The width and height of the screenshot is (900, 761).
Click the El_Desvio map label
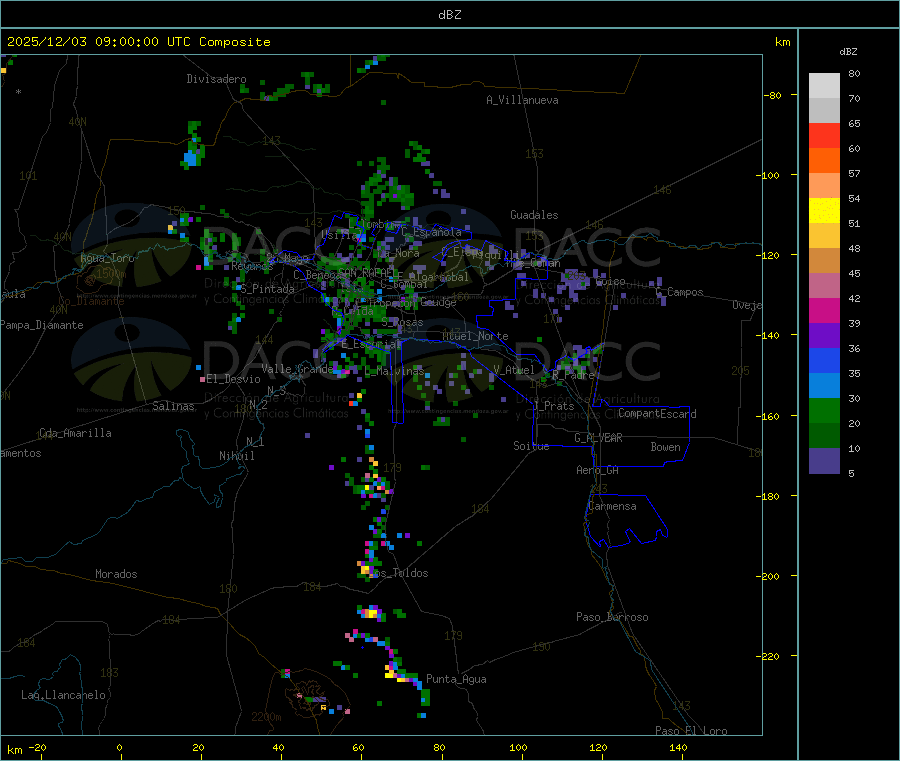(x=233, y=379)
